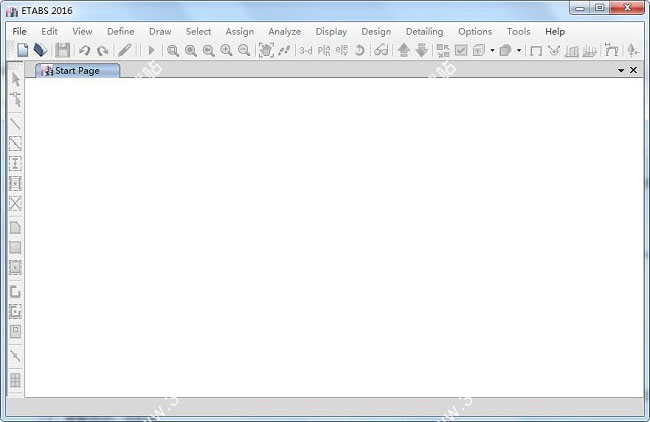Set default 3-d view
The image size is (650, 422).
[306, 50]
